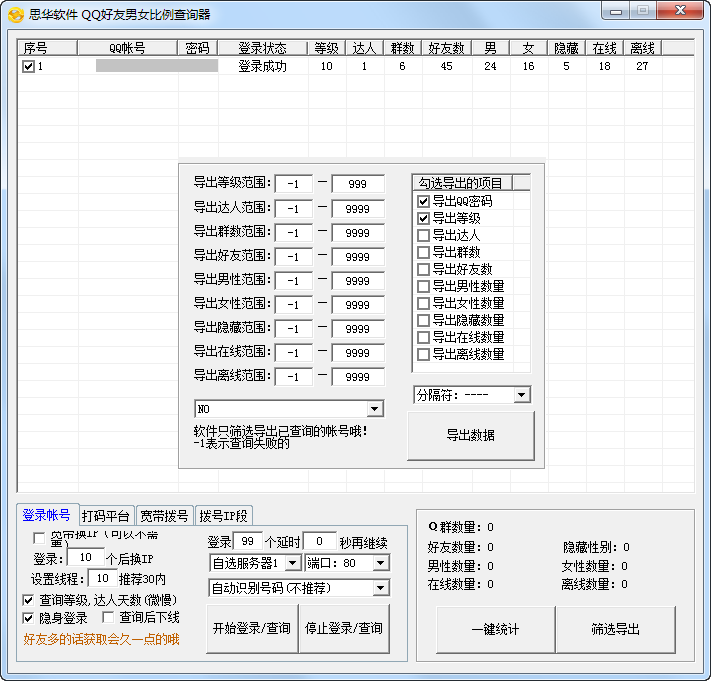The image size is (711, 681).
Task: Open the 宽带拨号 tab
Action: [164, 516]
